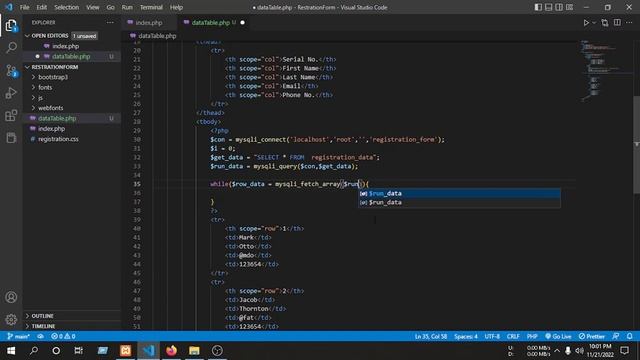640x360 pixels.
Task: Open the Help menu
Action: (176, 7)
